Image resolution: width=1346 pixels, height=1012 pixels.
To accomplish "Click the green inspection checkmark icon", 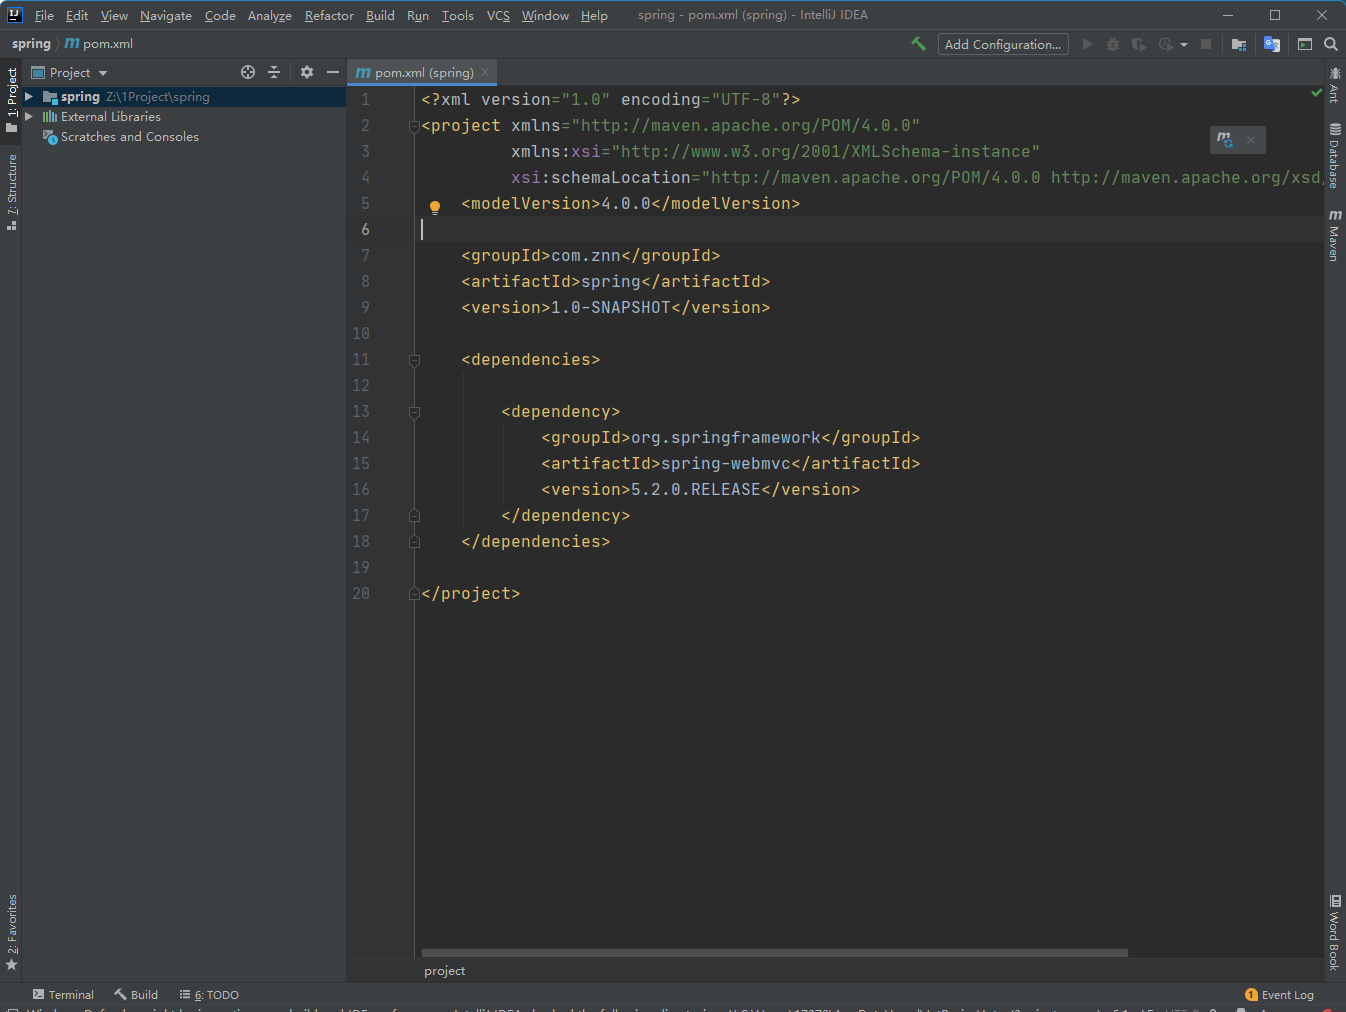I will click(x=1316, y=92).
